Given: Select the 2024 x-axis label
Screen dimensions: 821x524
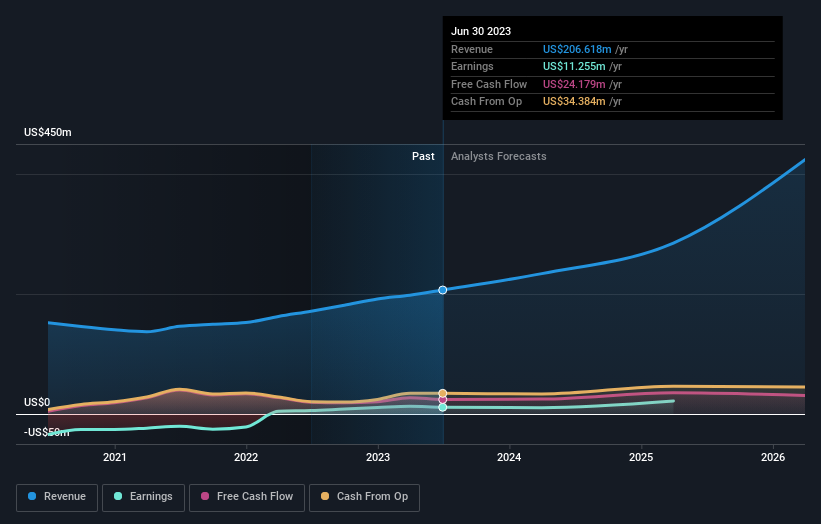Looking at the screenshot, I should pos(509,457).
